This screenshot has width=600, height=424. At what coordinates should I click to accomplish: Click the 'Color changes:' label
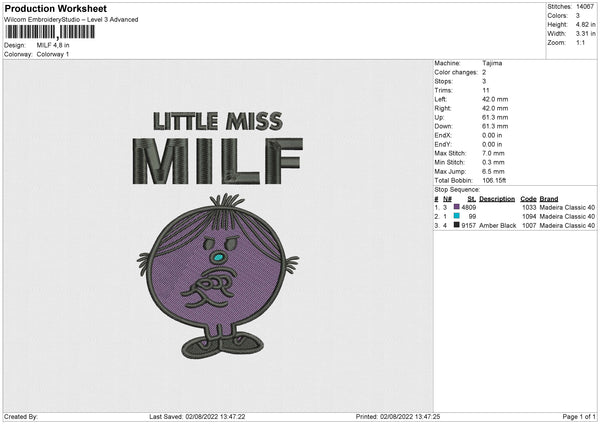[456, 72]
